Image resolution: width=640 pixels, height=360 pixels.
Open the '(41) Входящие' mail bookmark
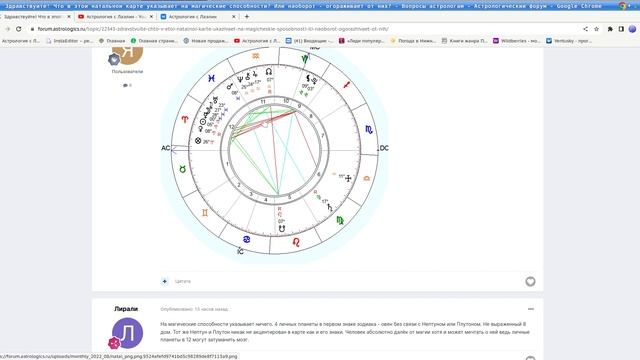point(309,41)
